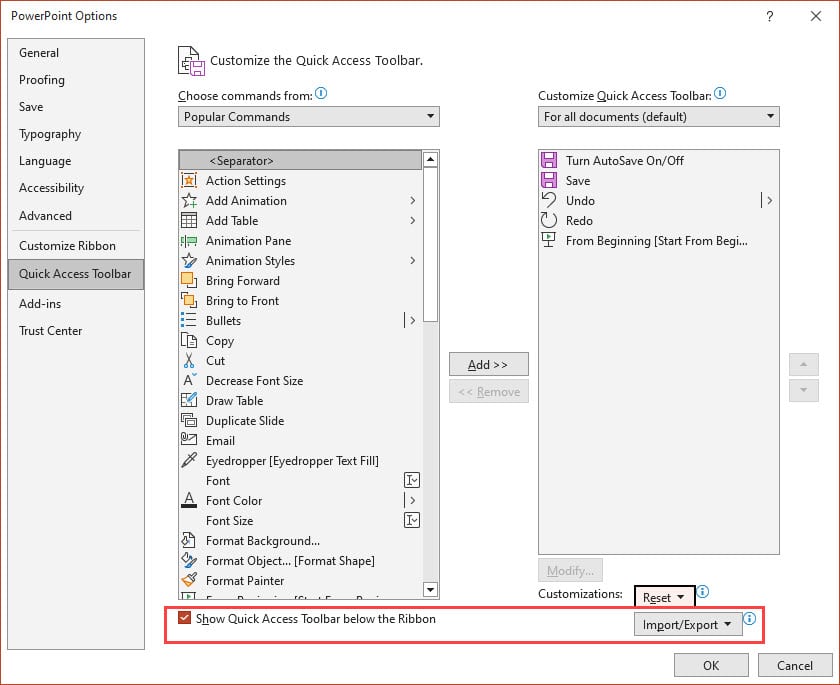
Task: Click the Format Background command icon
Action: 190,541
